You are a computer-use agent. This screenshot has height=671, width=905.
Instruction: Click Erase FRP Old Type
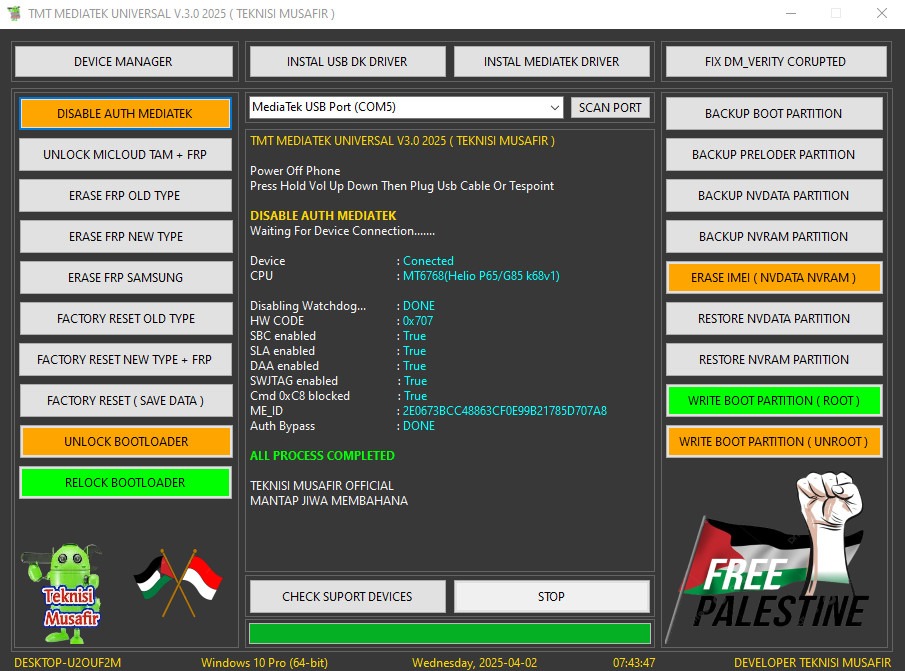click(x=125, y=196)
